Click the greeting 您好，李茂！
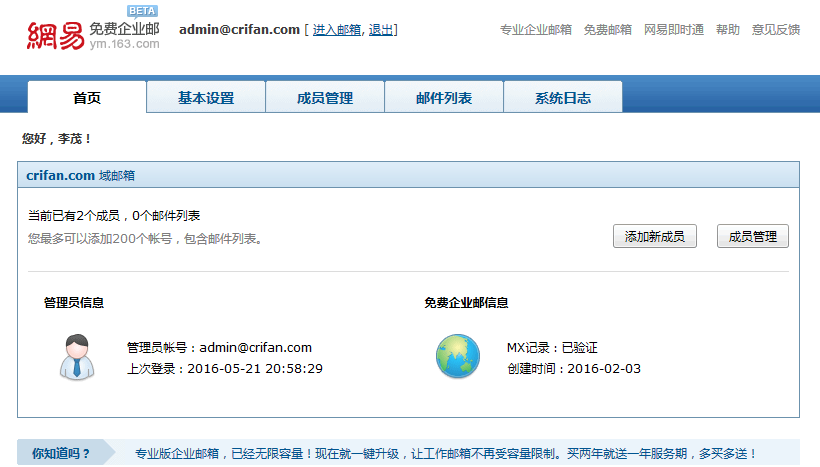820x467 pixels. [57, 139]
